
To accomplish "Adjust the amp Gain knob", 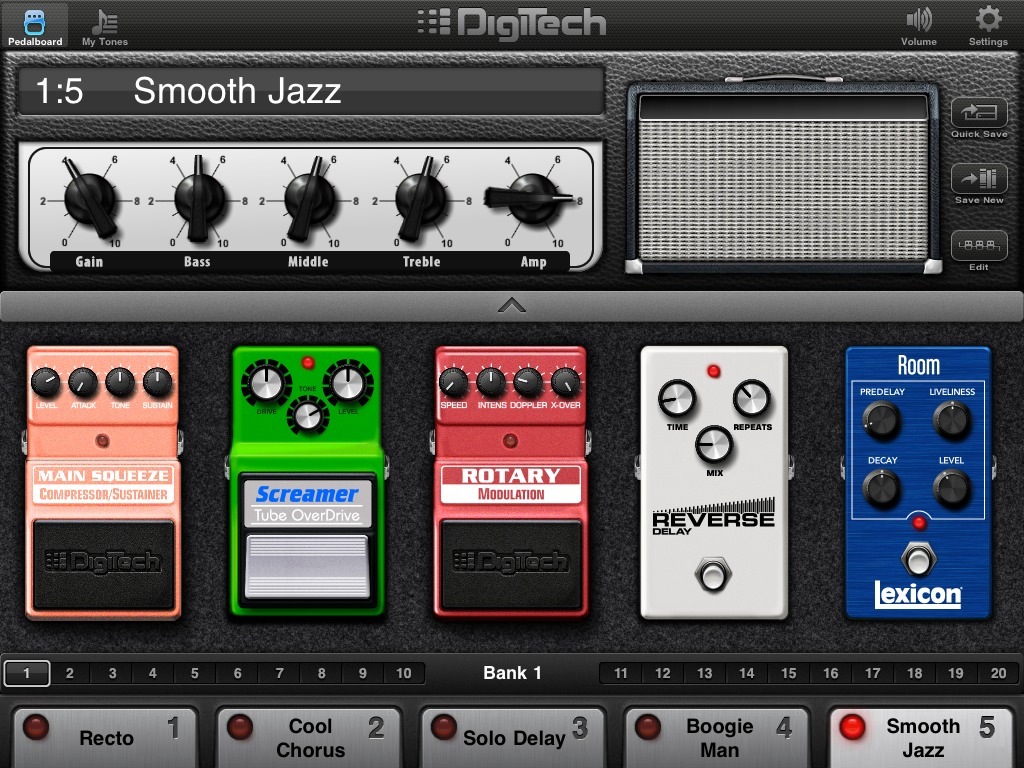I will click(91, 199).
